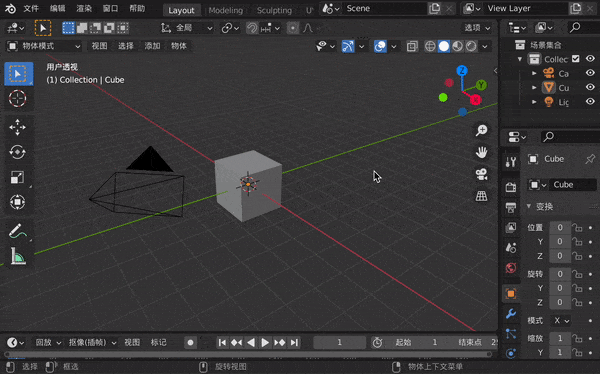The image size is (600, 374).
Task: Open the 物体模式 mode dropdown
Action: click(44, 46)
